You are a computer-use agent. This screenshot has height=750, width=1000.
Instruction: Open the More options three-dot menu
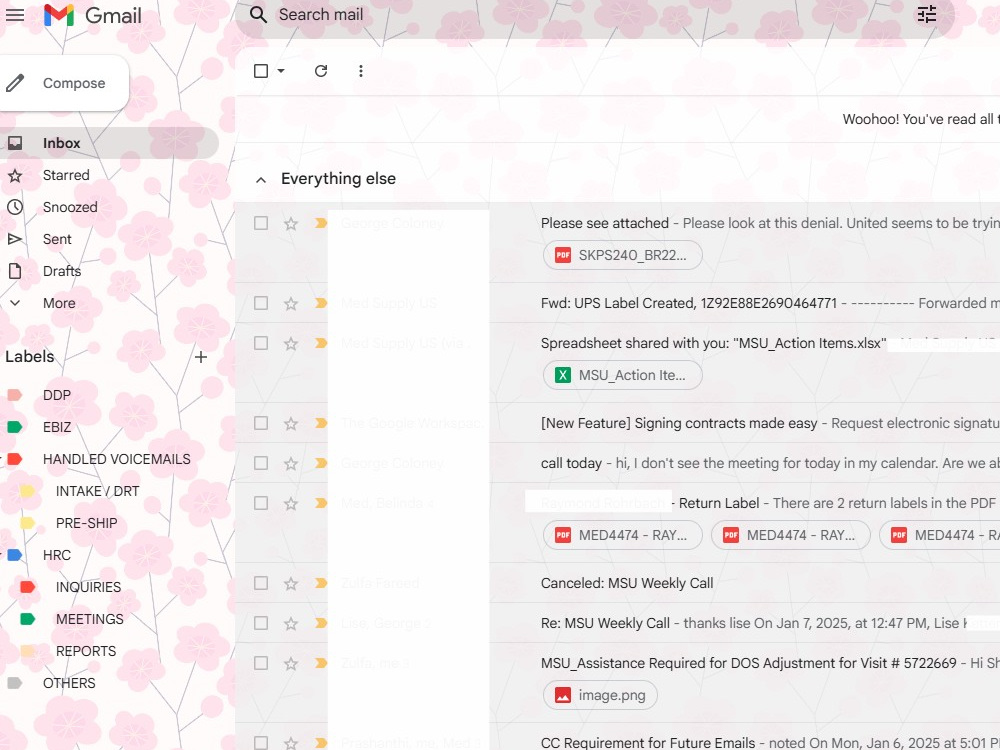(x=361, y=71)
